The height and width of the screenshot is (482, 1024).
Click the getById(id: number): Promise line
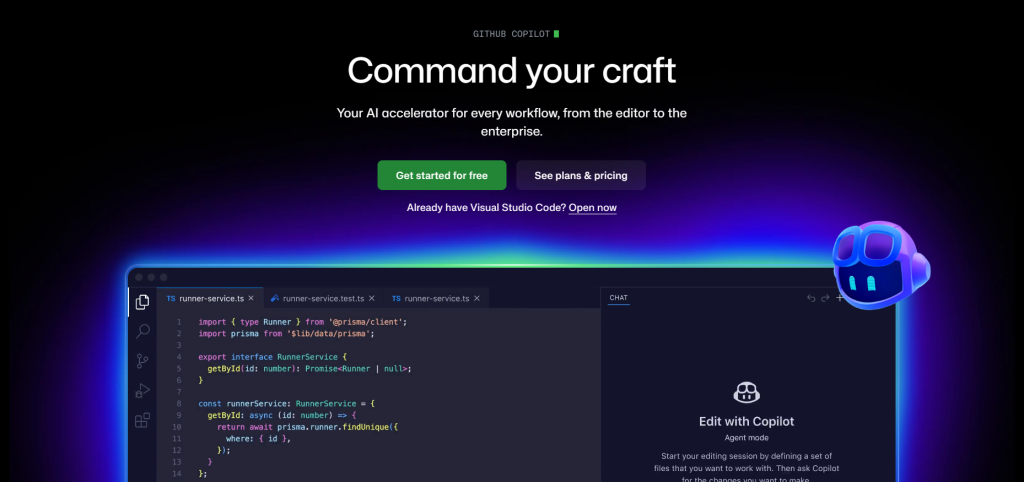pos(310,368)
